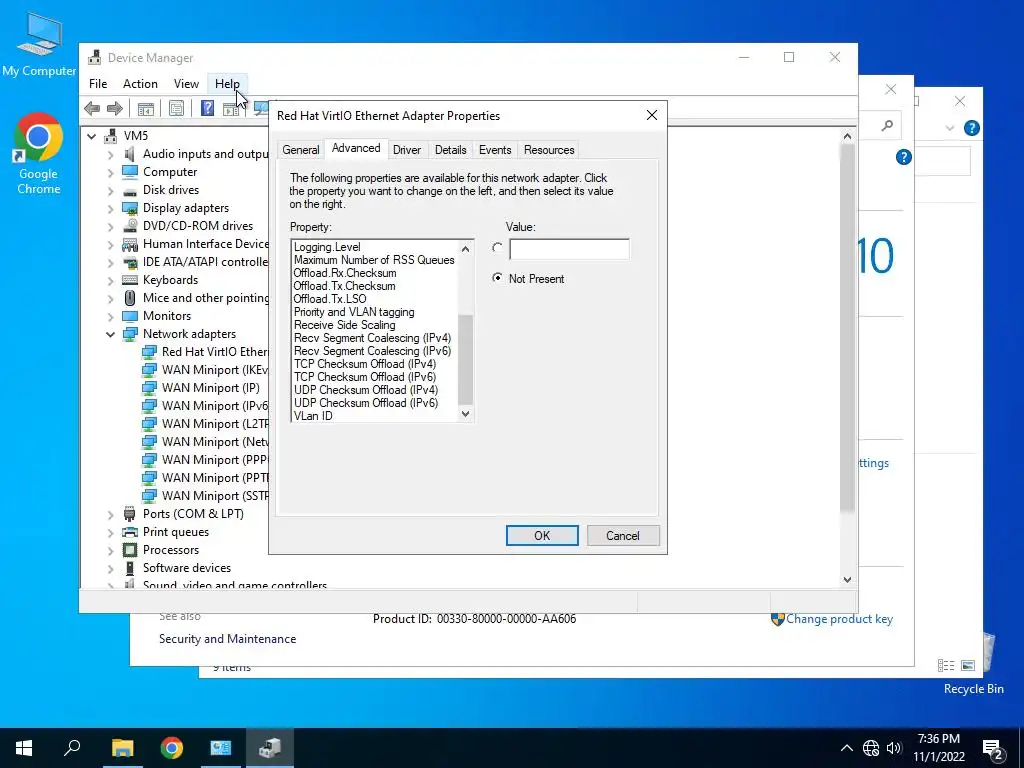This screenshot has width=1024, height=768.
Task: Open the Action menu
Action: pyautogui.click(x=140, y=84)
